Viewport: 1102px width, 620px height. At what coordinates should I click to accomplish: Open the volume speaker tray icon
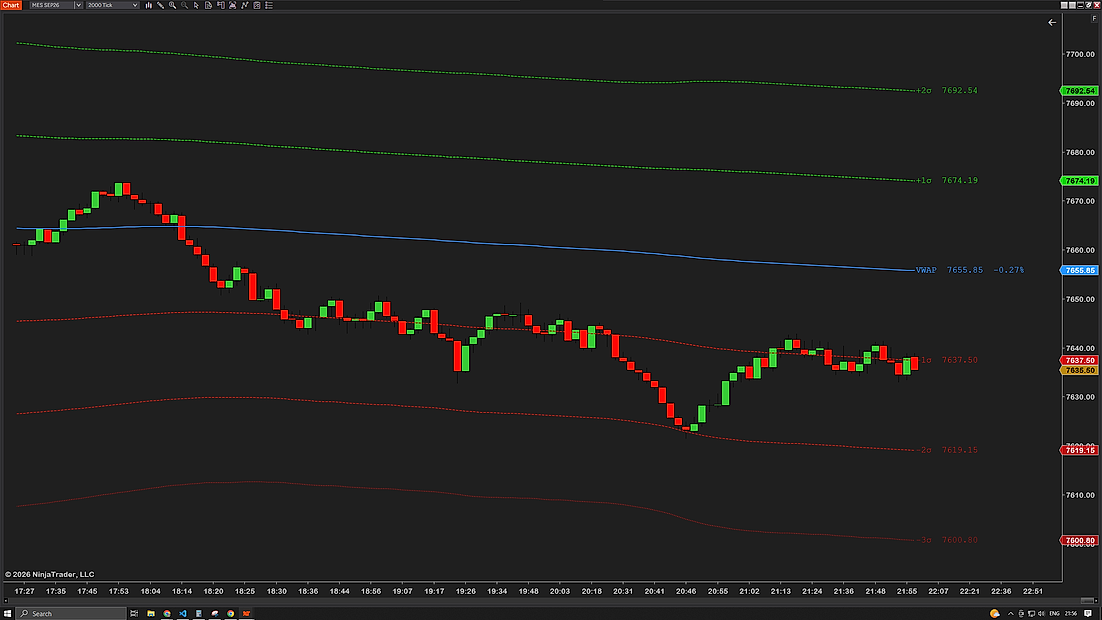pos(1042,614)
